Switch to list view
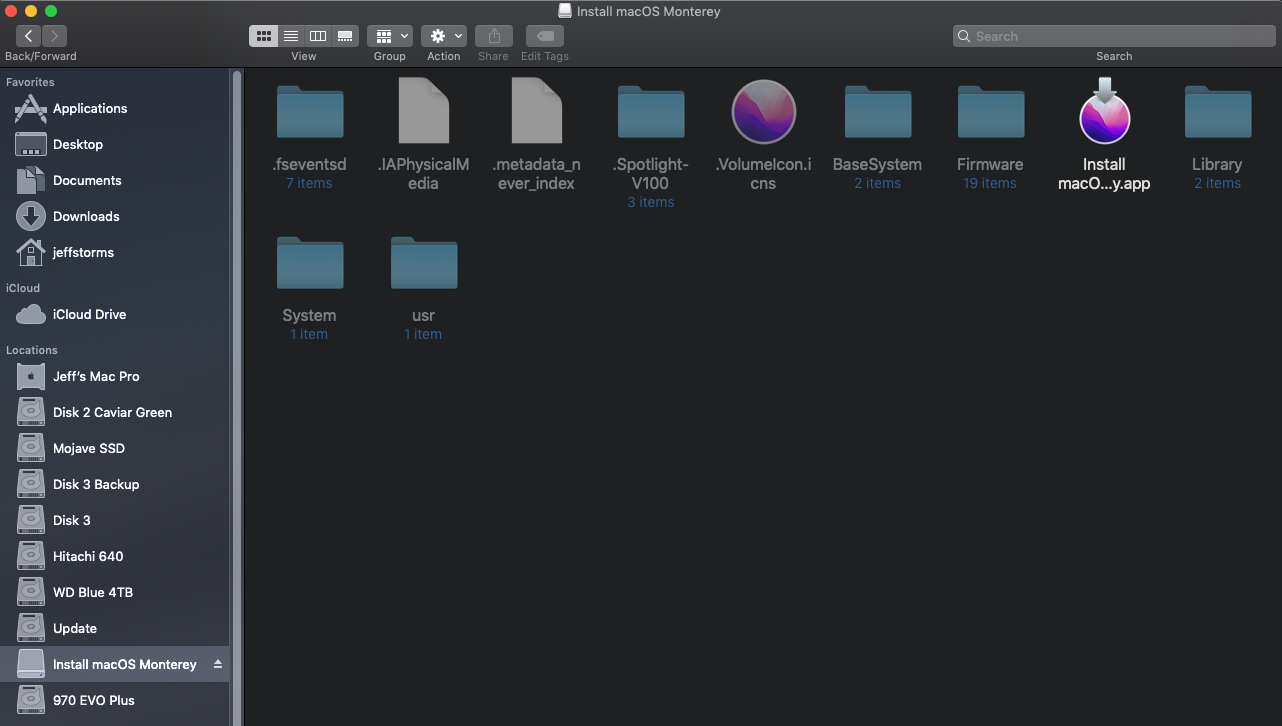Viewport: 1282px width, 726px height. point(291,36)
